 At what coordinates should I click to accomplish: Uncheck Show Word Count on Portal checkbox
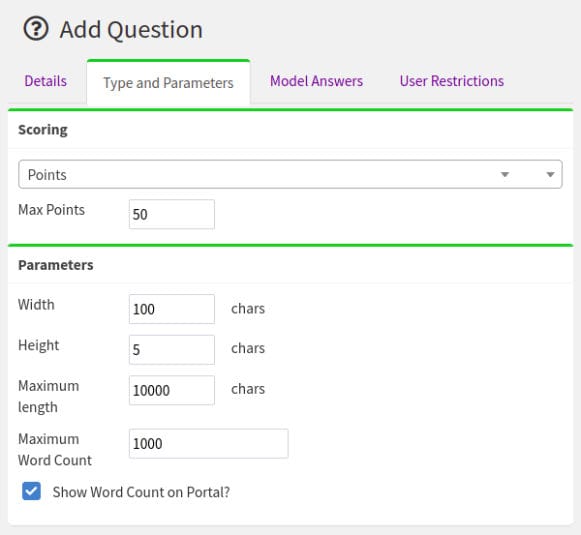[31, 491]
